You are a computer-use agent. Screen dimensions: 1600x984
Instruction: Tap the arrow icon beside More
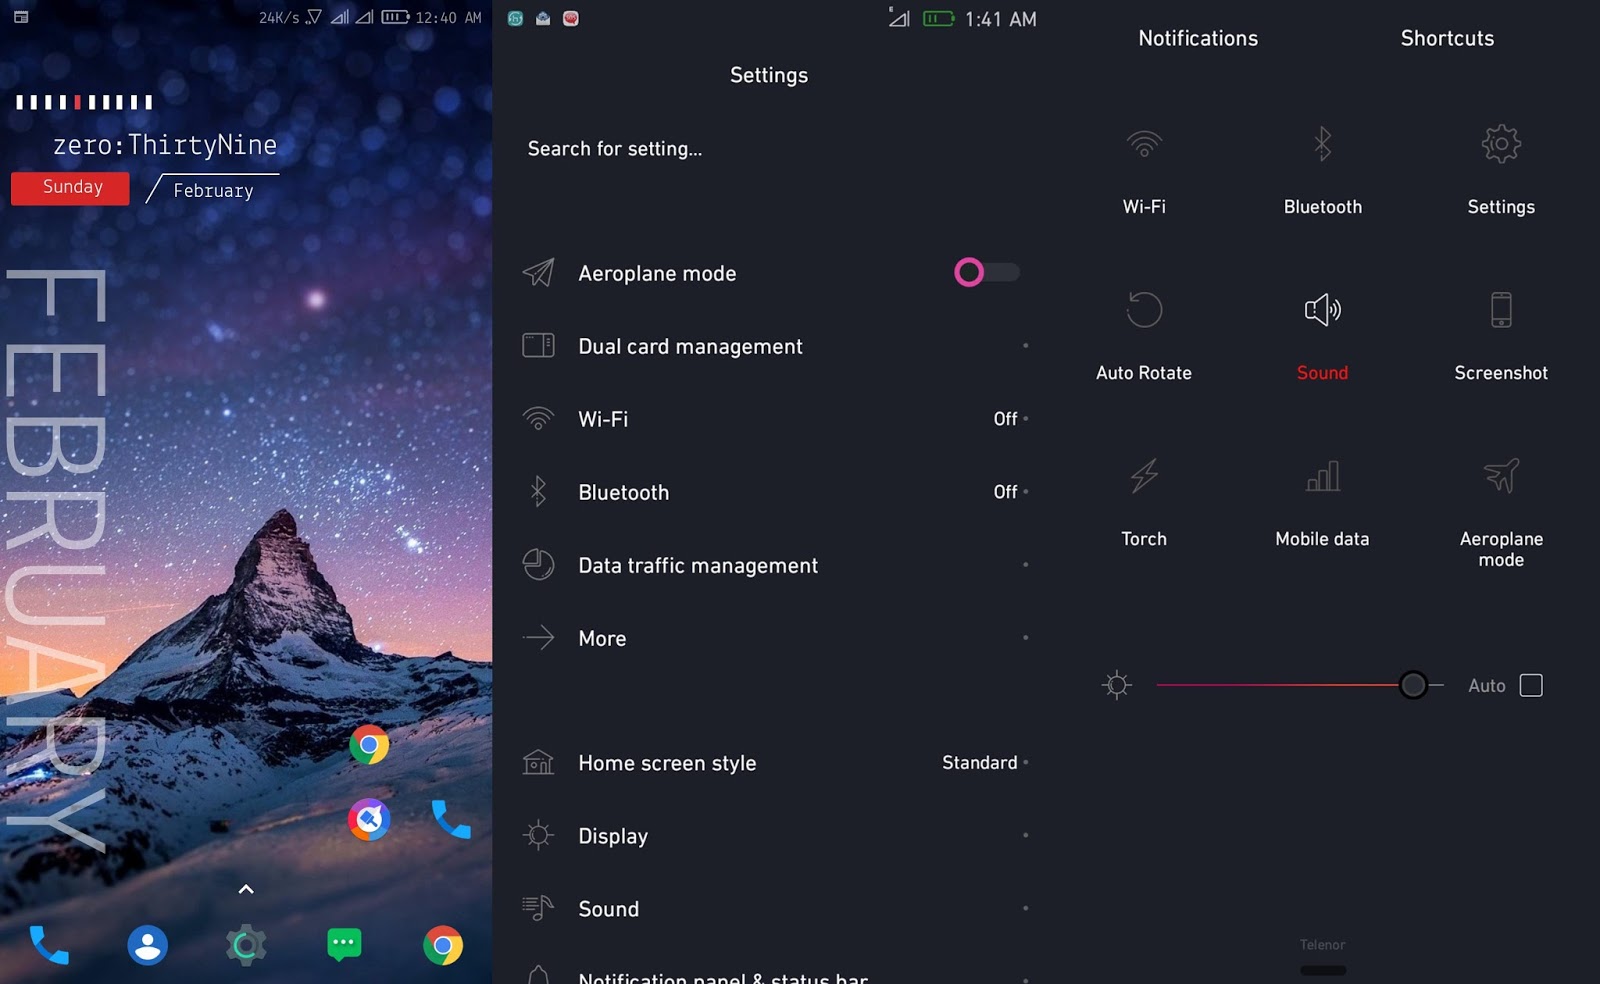(x=538, y=637)
